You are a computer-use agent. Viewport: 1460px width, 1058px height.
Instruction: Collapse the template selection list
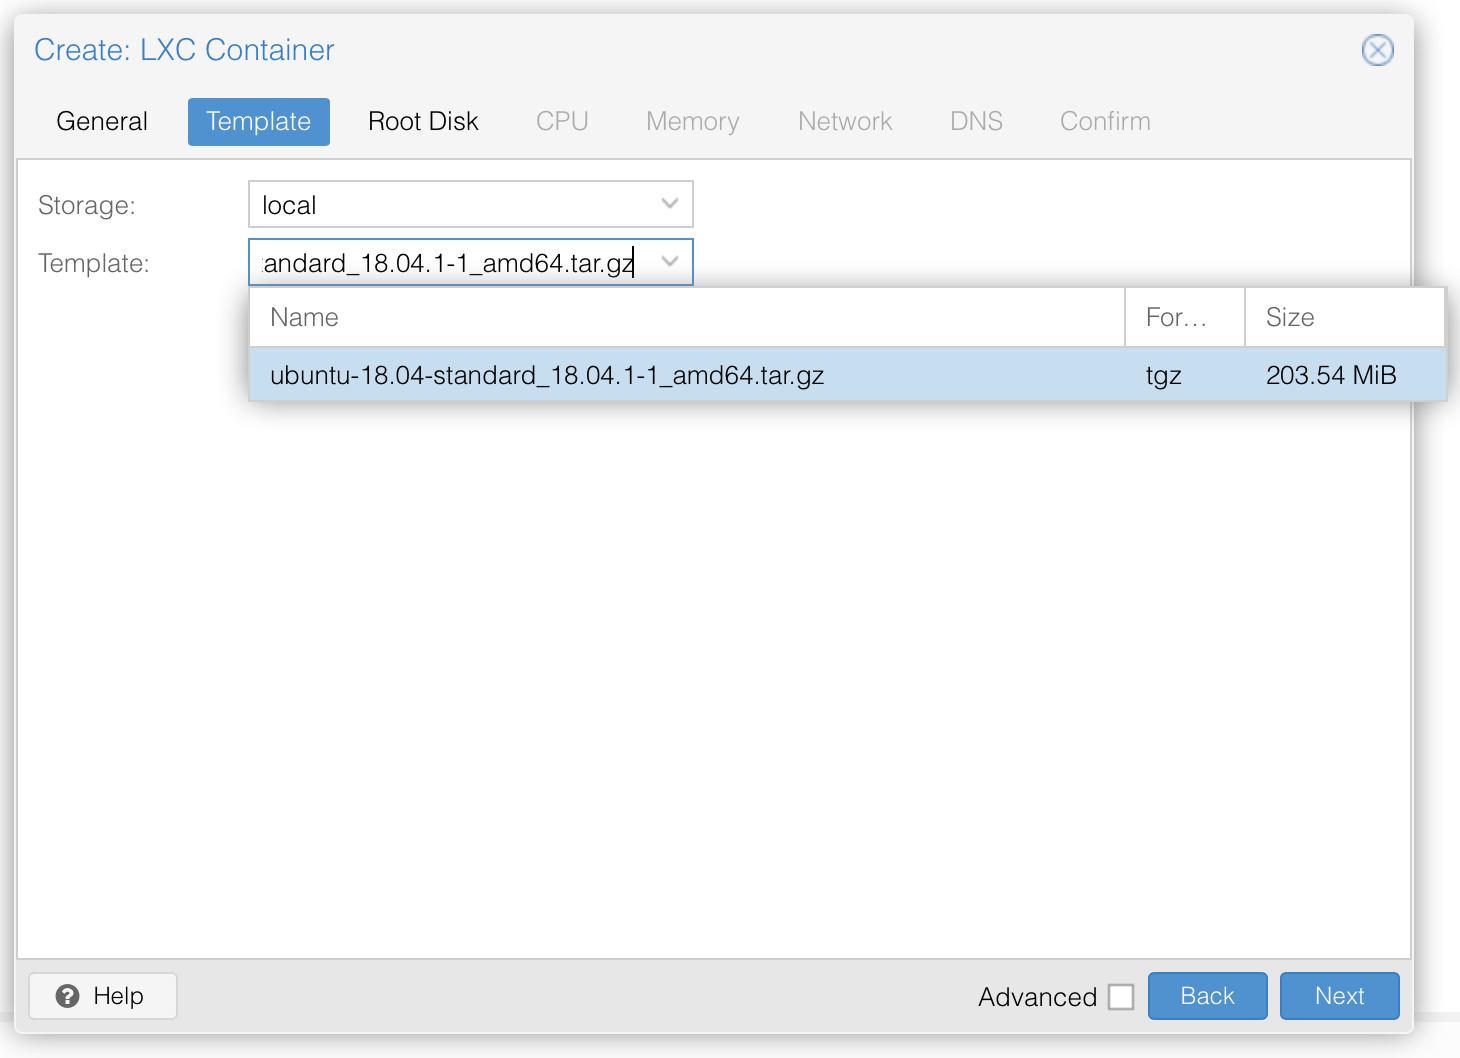670,262
